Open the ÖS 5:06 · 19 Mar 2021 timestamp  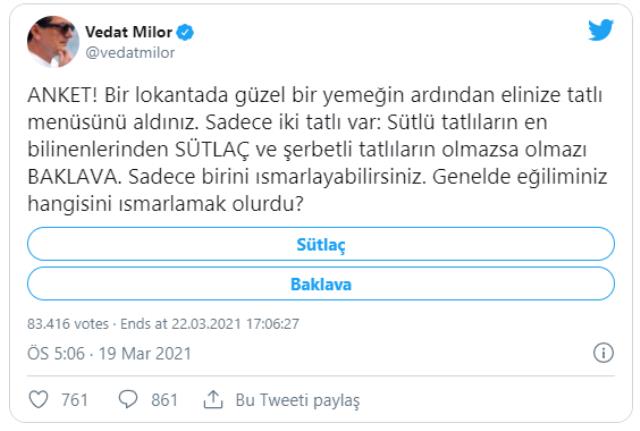[x=109, y=353]
